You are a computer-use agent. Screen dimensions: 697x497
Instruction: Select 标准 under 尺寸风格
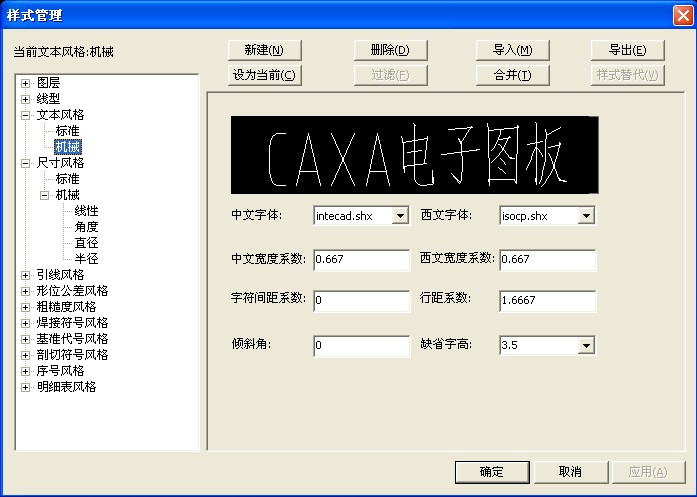tap(68, 179)
